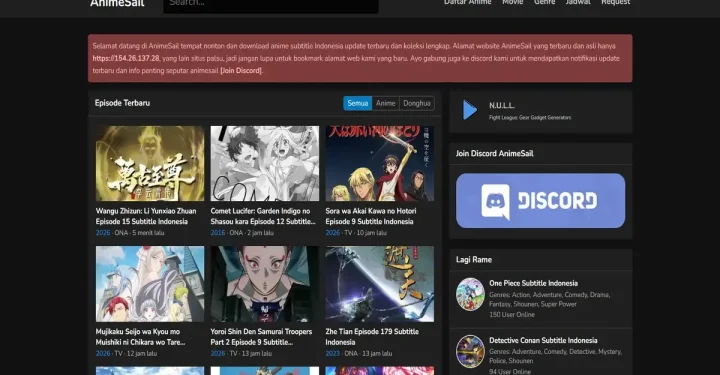Screen dimensions: 720x375
Task: Click Fight League: Gear Gadget Generators subtitle
Action: 530,118
